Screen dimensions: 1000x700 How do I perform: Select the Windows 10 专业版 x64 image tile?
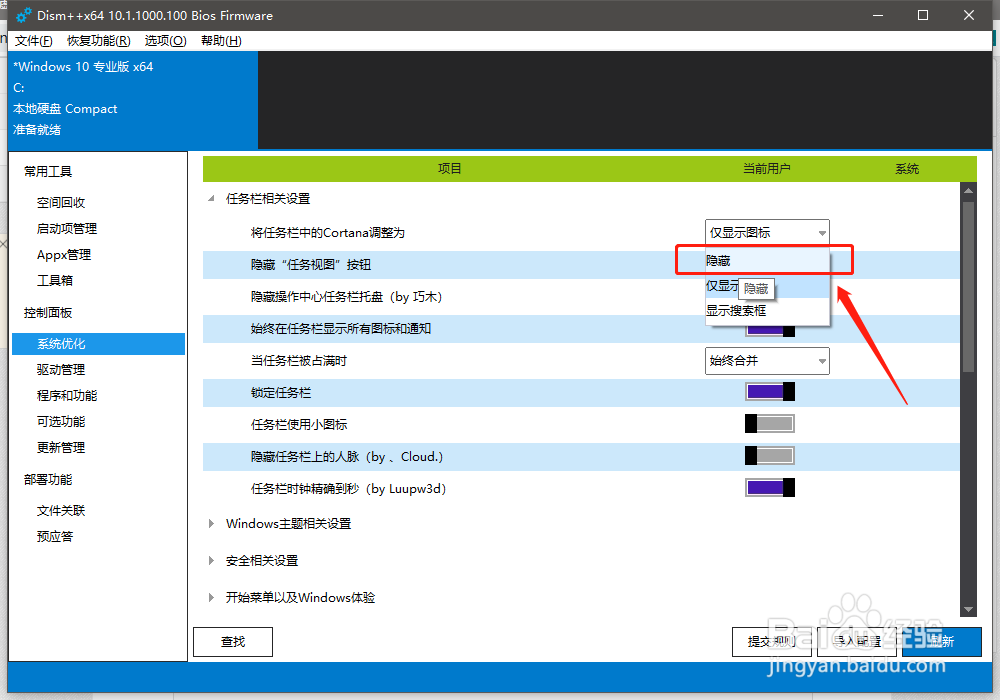point(133,100)
